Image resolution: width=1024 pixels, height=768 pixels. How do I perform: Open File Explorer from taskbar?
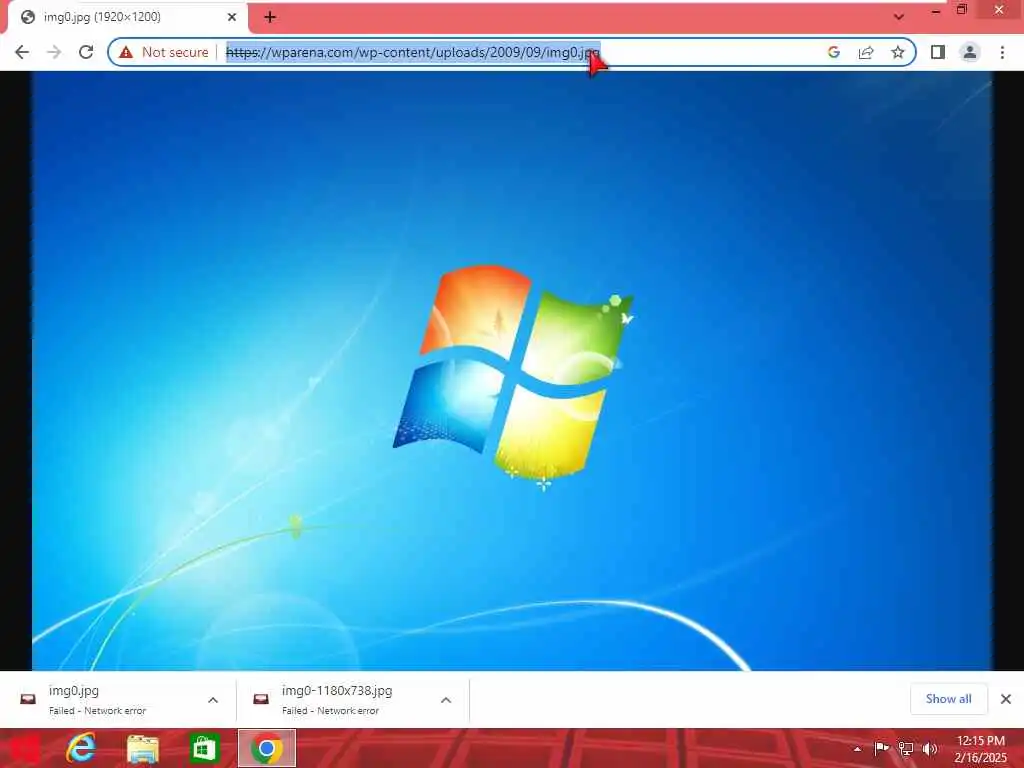142,748
